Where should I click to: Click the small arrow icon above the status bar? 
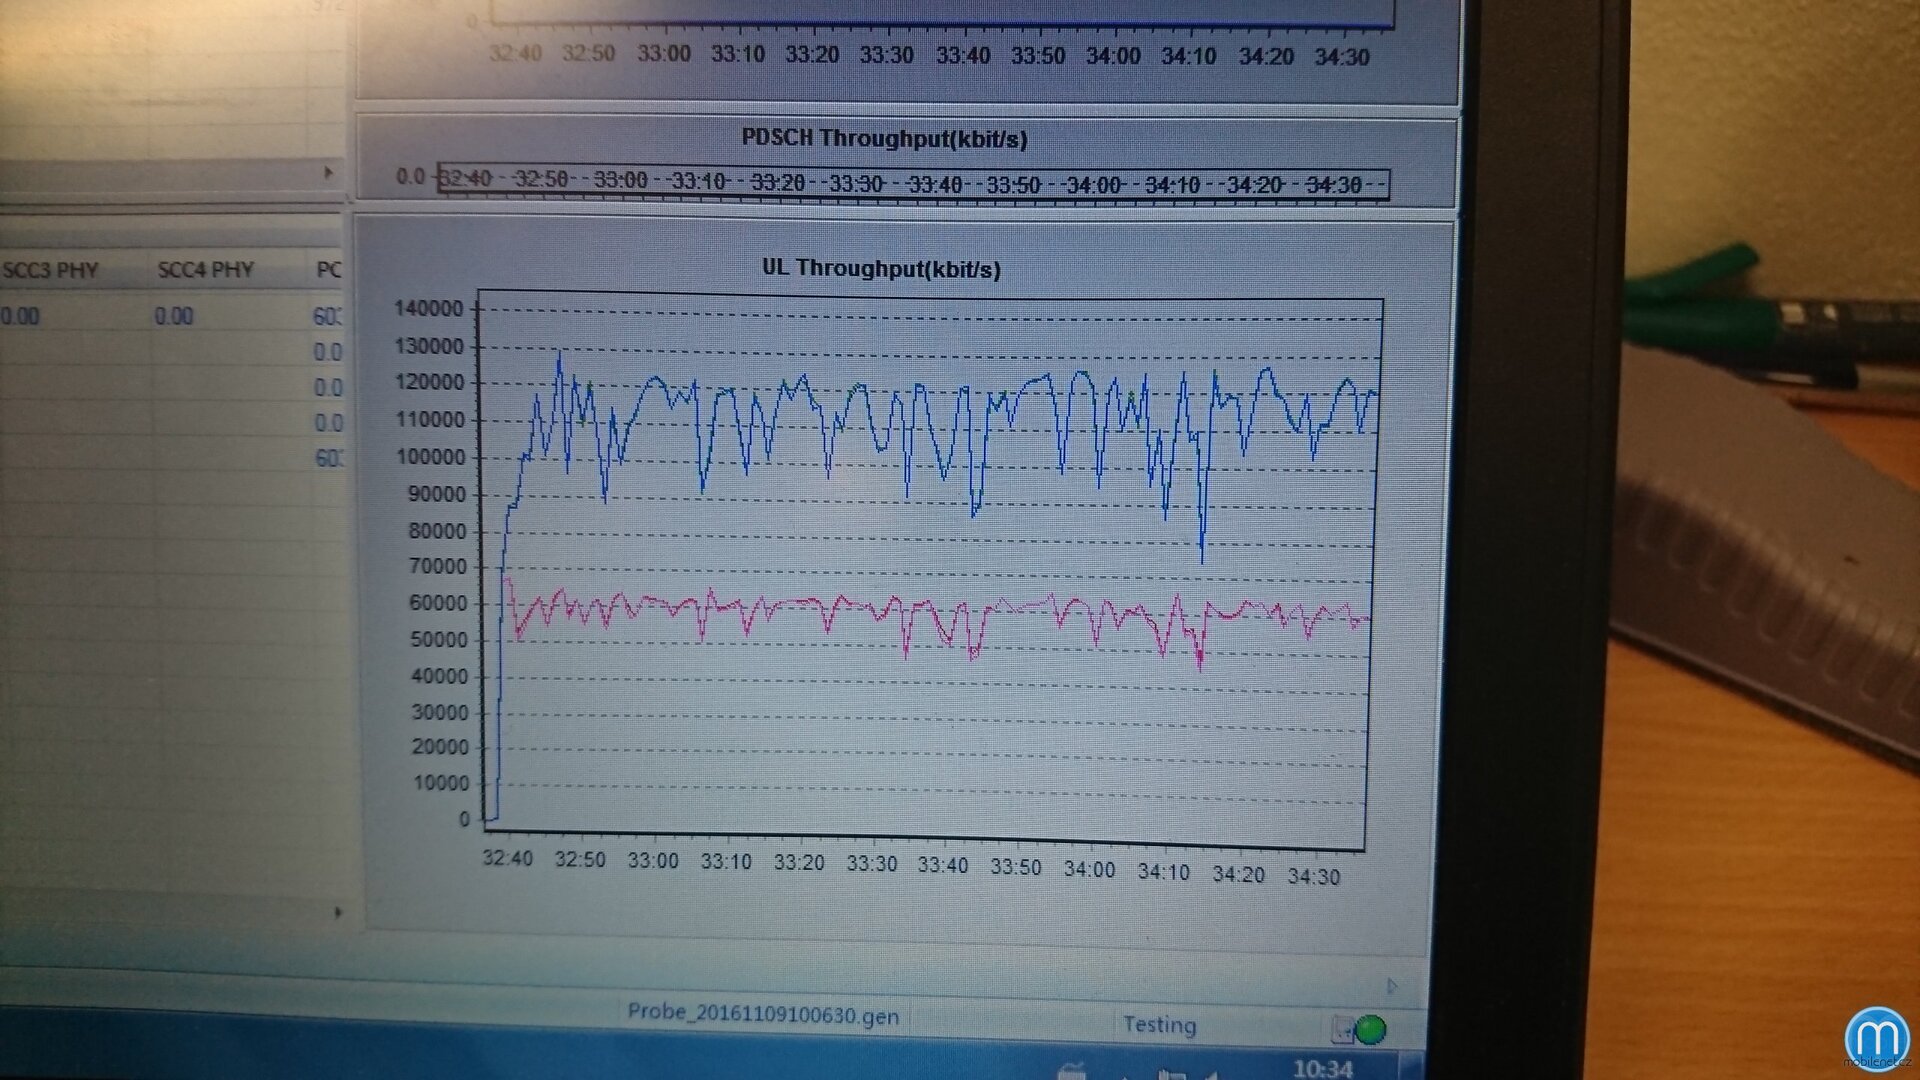pos(1393,985)
